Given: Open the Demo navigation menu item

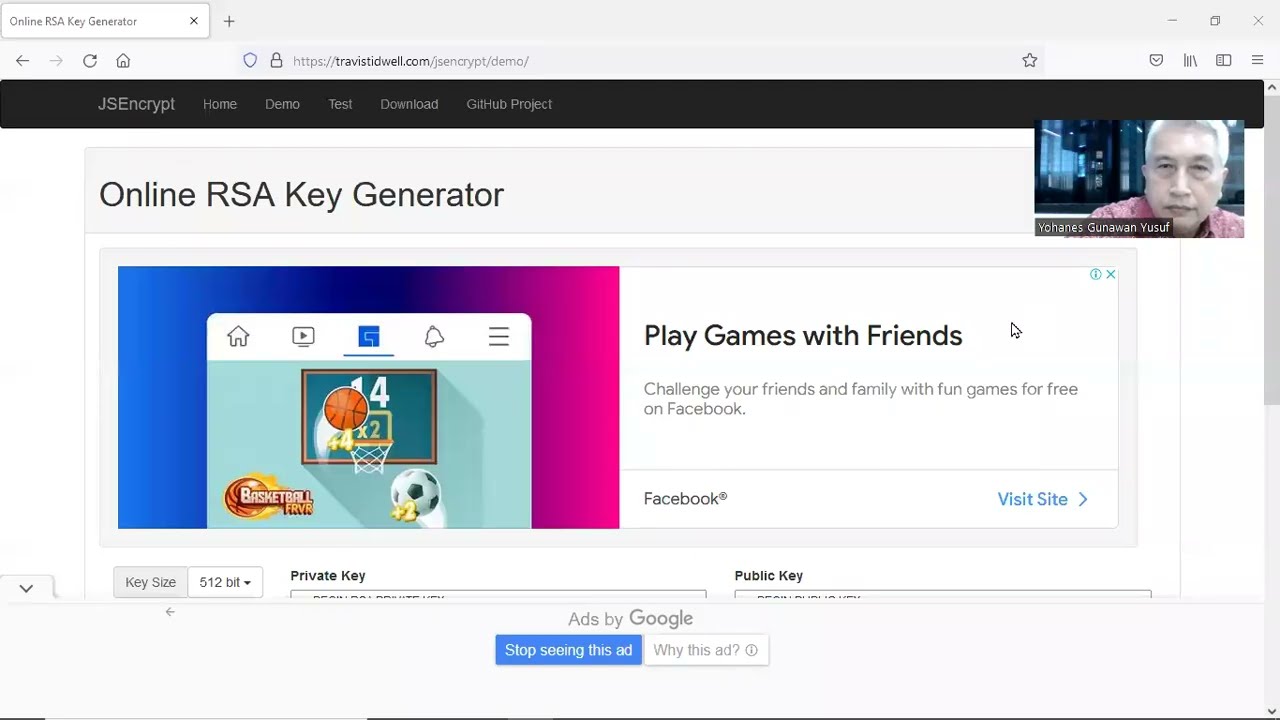Looking at the screenshot, I should pos(282,104).
